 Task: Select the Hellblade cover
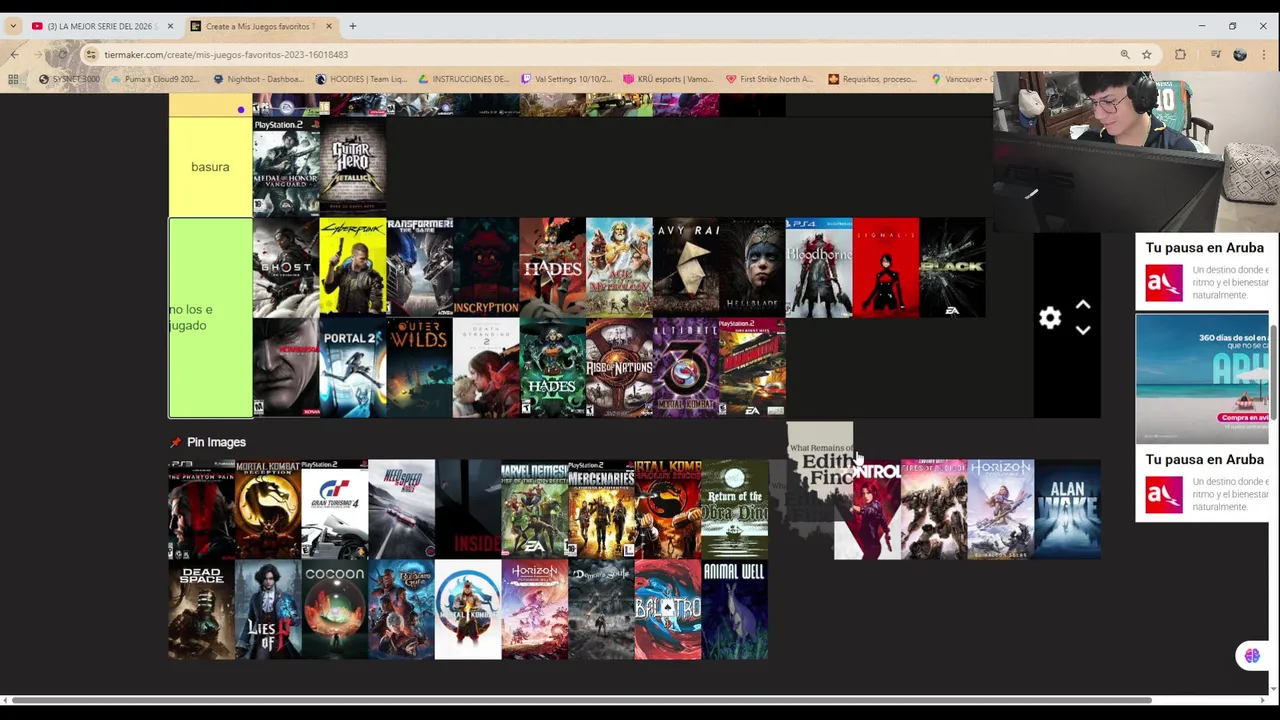tap(752, 267)
